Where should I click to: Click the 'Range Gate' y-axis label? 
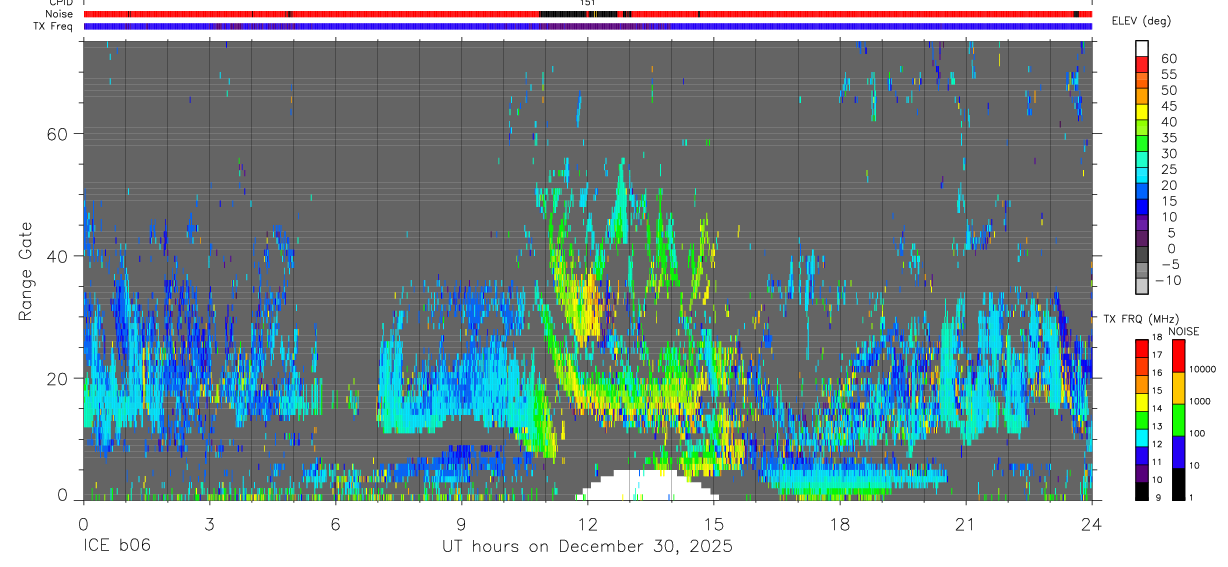[x=25, y=272]
